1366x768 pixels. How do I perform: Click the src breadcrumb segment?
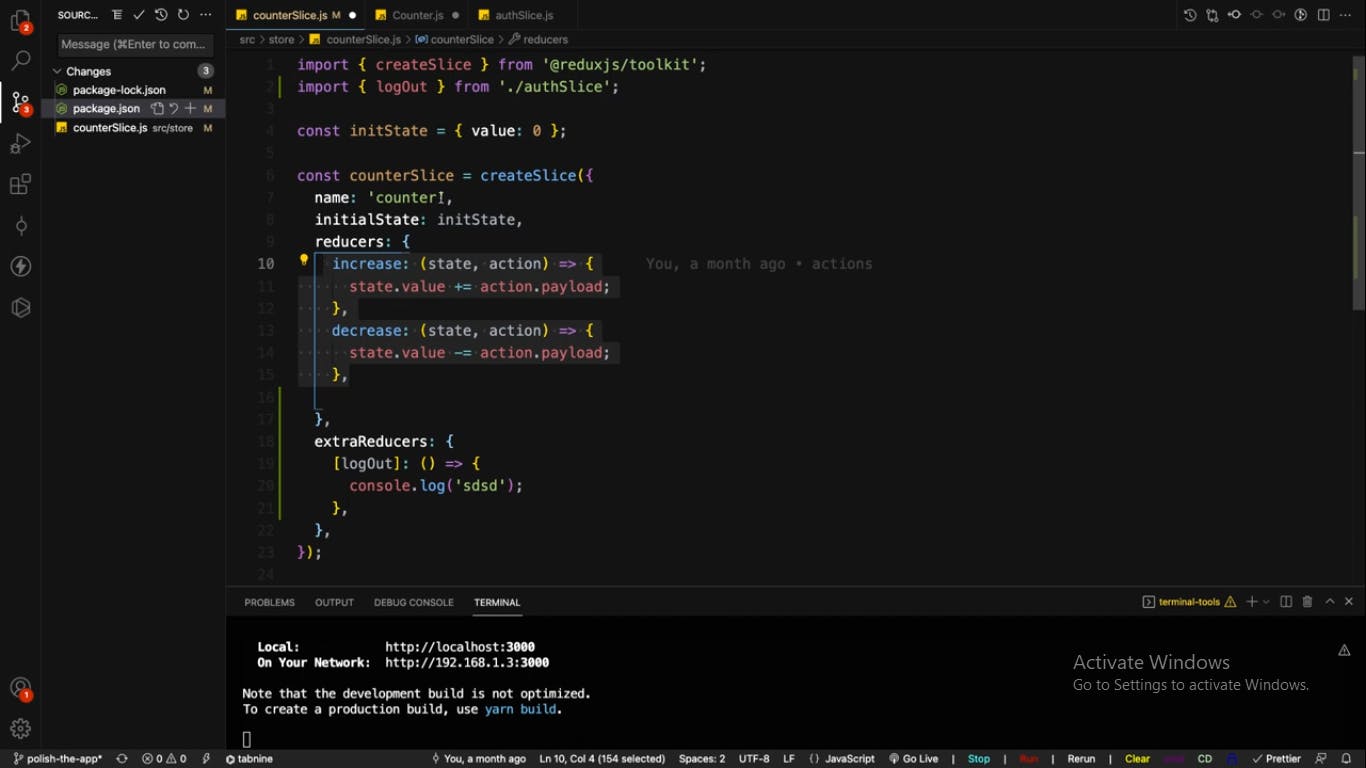click(247, 39)
